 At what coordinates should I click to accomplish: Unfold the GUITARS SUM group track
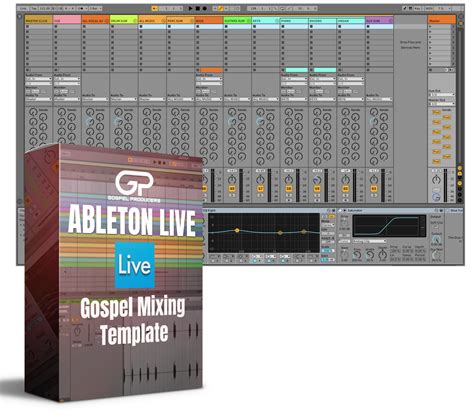[x=248, y=21]
